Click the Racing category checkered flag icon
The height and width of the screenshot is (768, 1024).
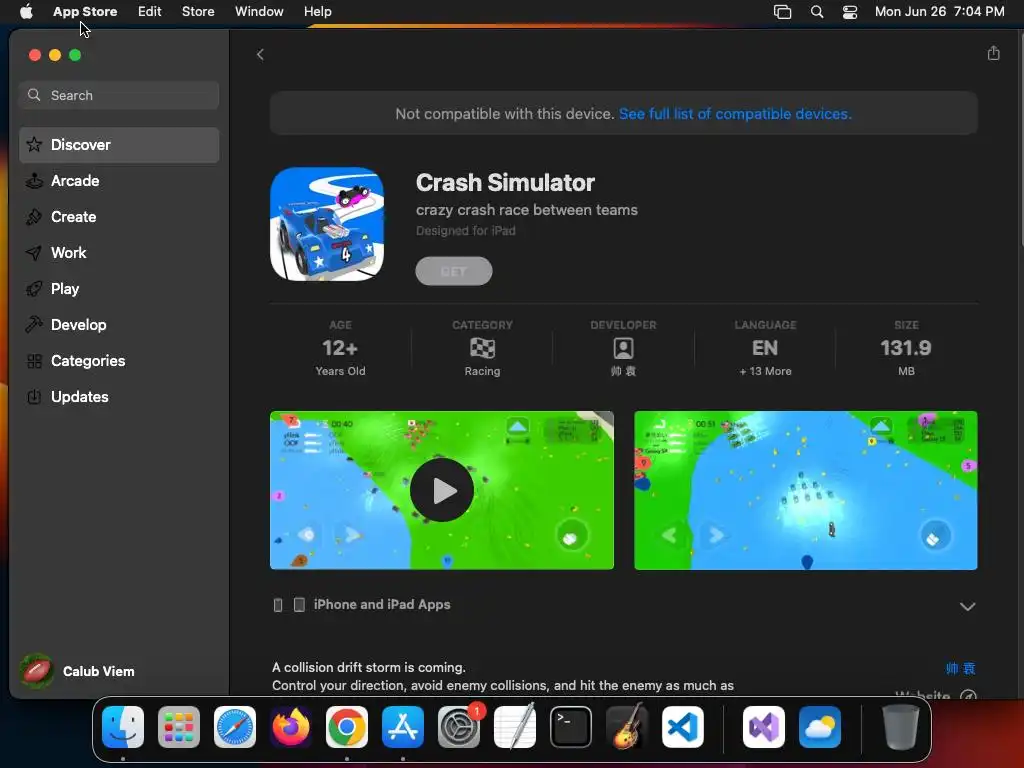tap(482, 348)
